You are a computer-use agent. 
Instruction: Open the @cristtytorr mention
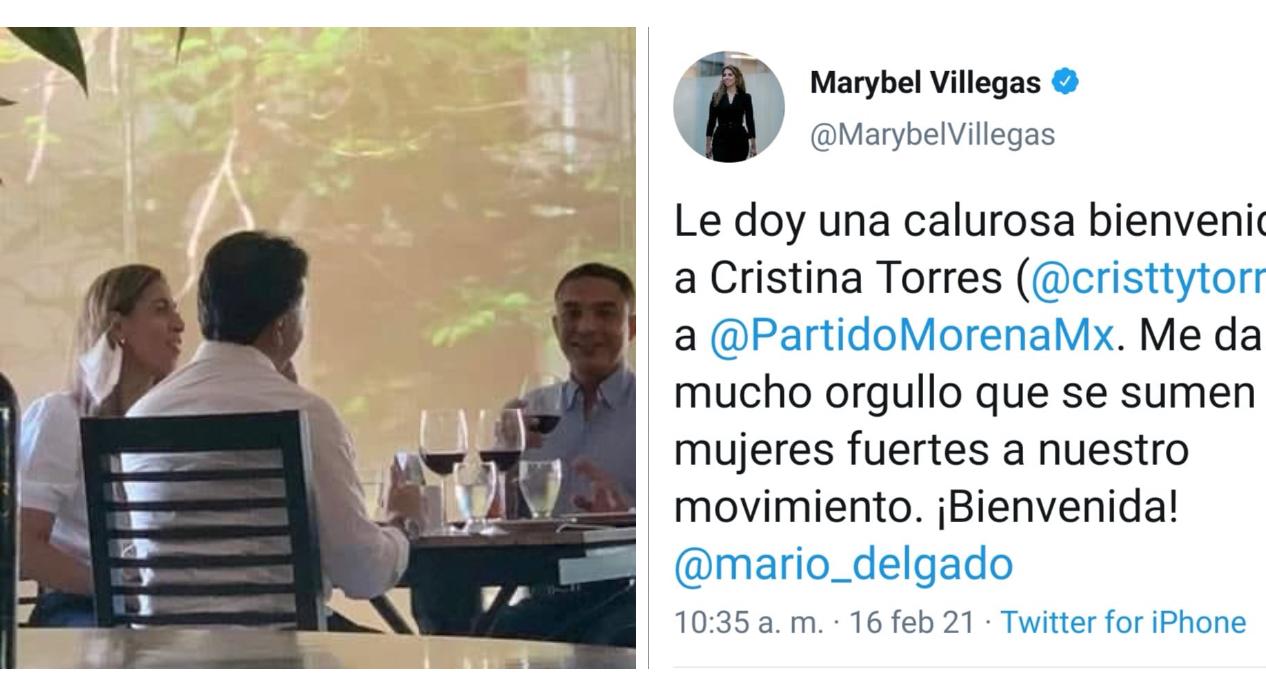point(1147,281)
